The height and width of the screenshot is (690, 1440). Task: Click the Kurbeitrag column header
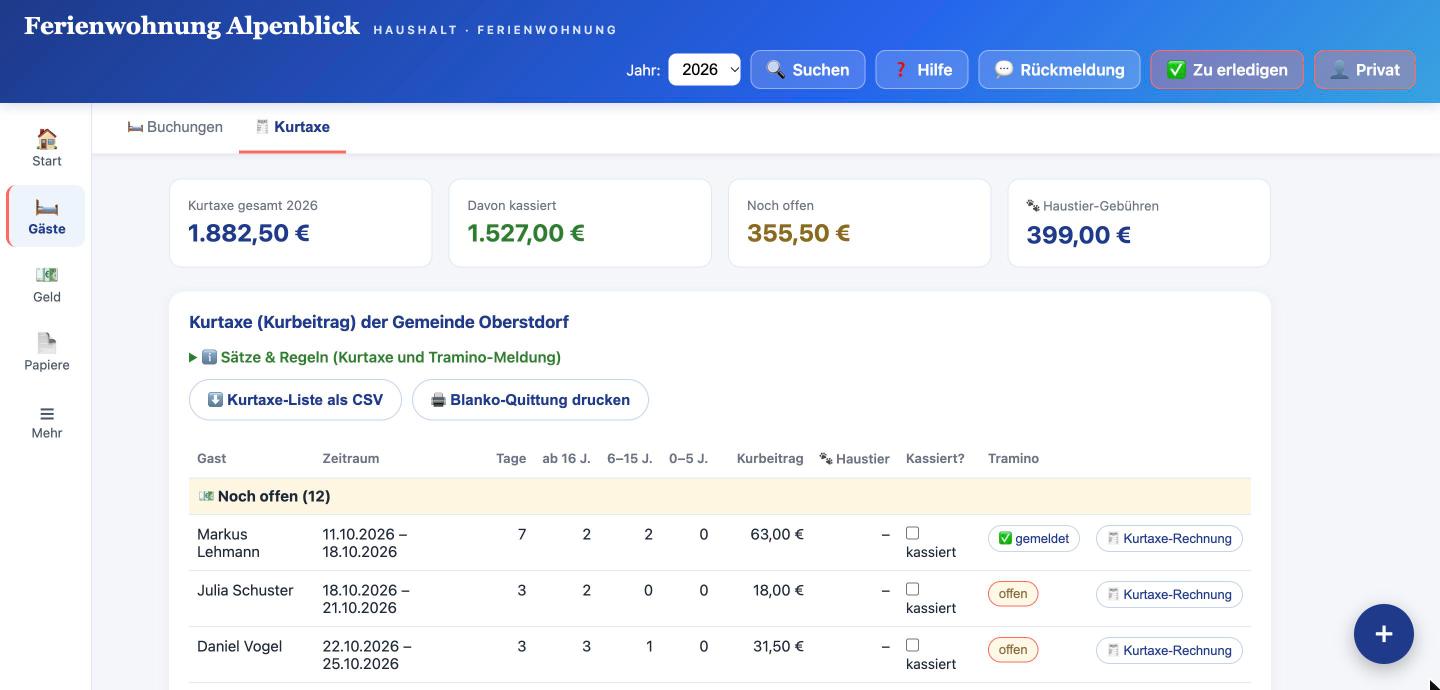[x=770, y=458]
